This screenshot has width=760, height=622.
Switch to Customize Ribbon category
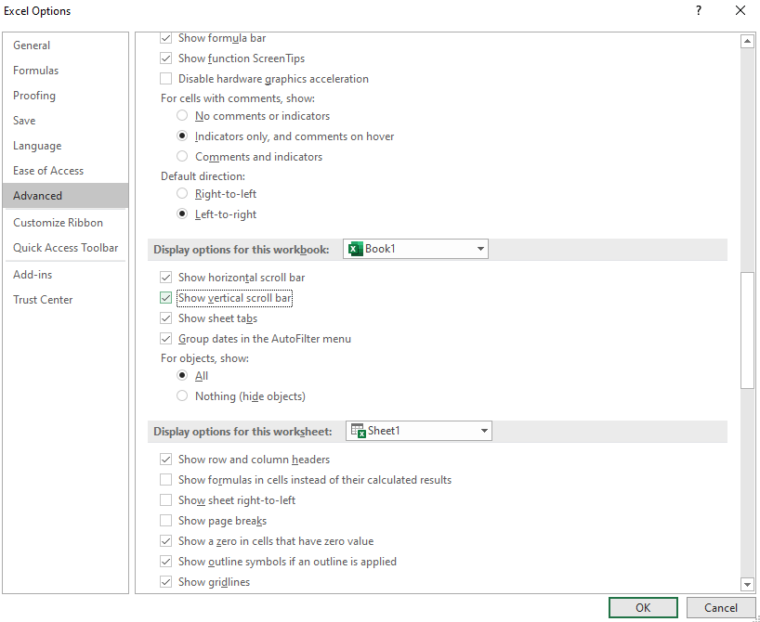pyautogui.click(x=58, y=223)
